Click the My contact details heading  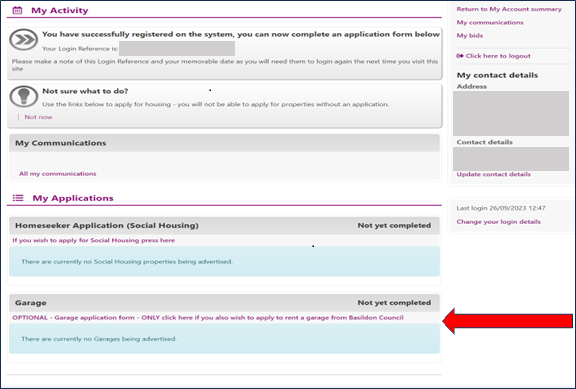[497, 75]
